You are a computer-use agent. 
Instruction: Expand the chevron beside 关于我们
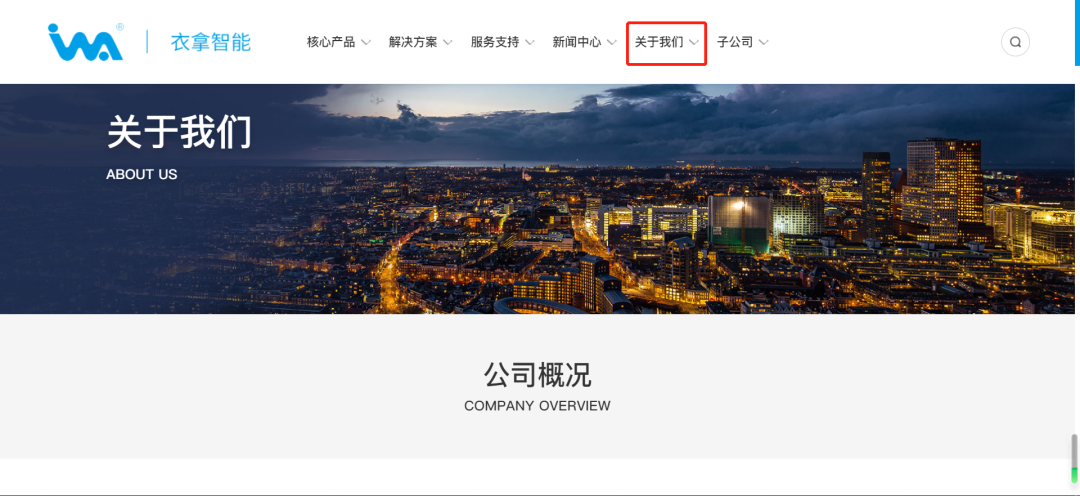(x=694, y=43)
